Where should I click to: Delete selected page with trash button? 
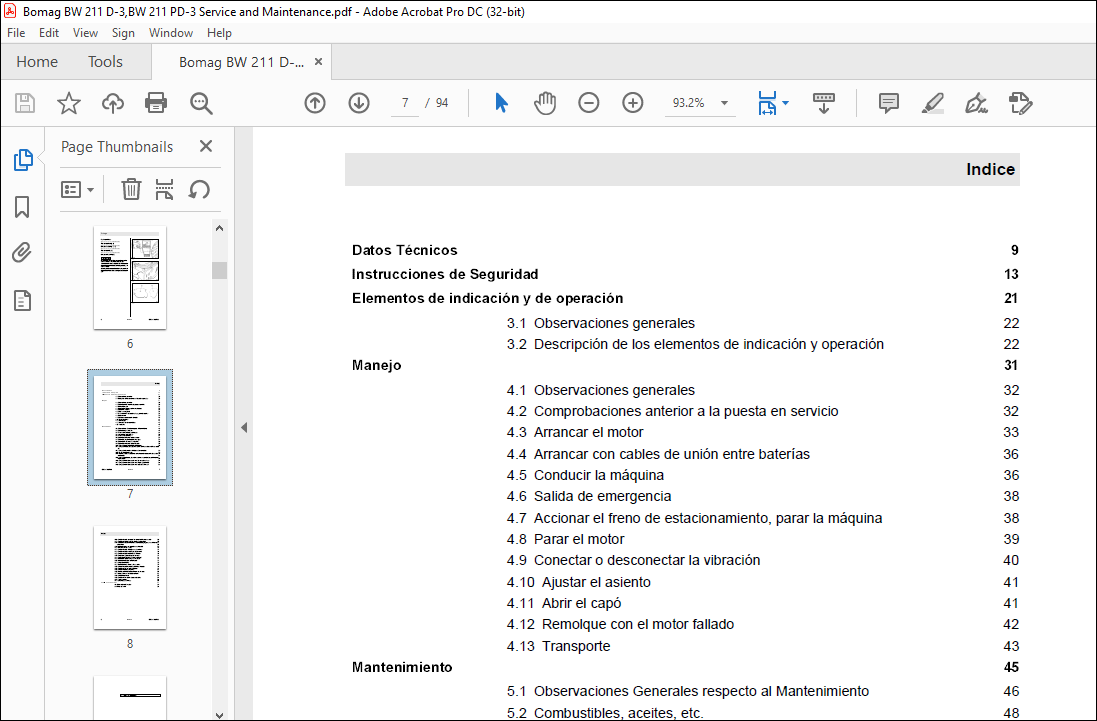pos(131,190)
